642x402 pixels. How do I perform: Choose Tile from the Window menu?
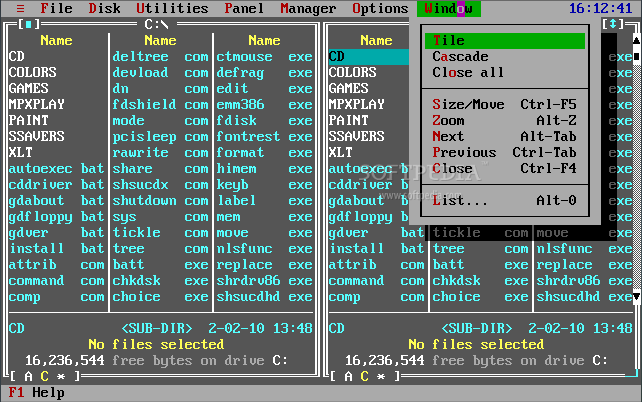tap(505, 40)
